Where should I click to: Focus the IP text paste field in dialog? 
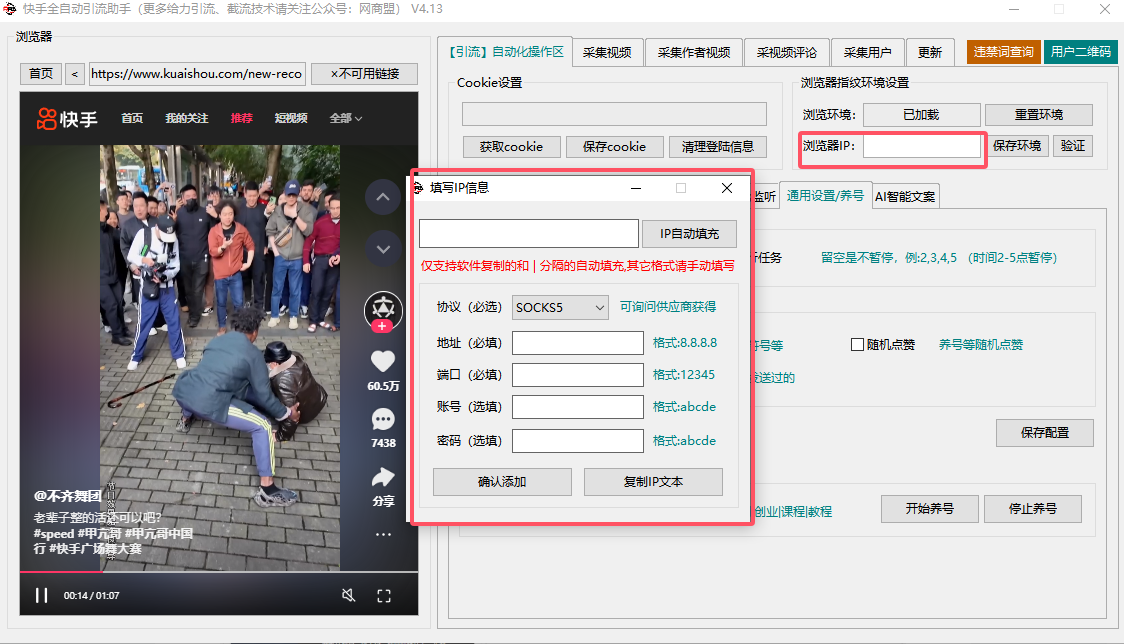pos(529,234)
